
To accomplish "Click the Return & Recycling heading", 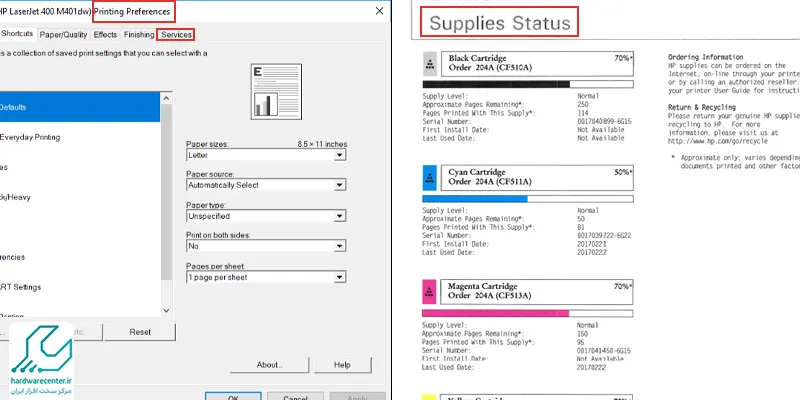I will [x=702, y=107].
